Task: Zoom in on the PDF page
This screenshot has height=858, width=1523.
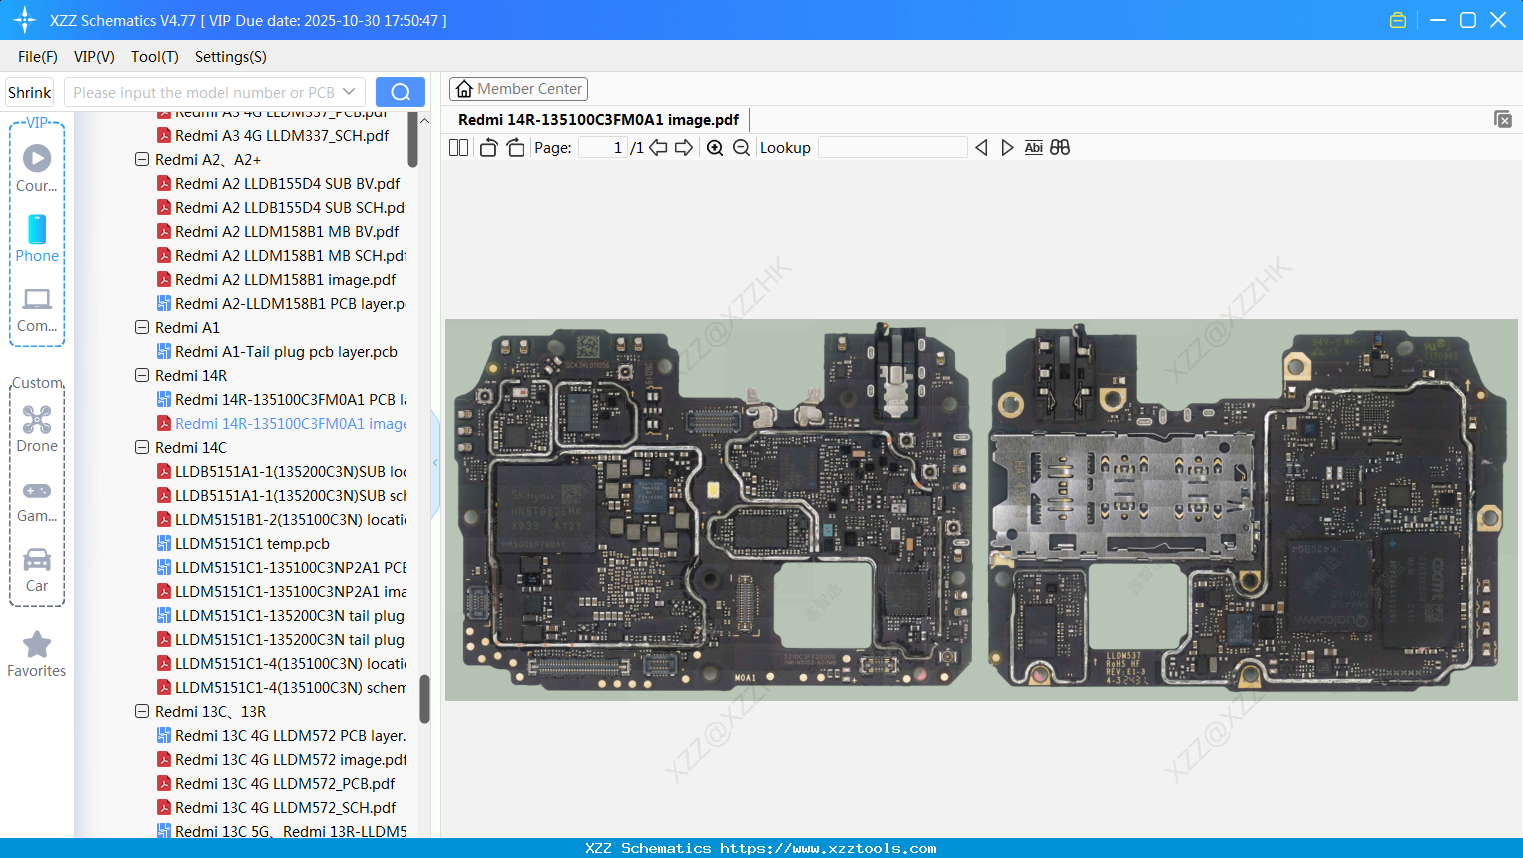Action: 715,147
